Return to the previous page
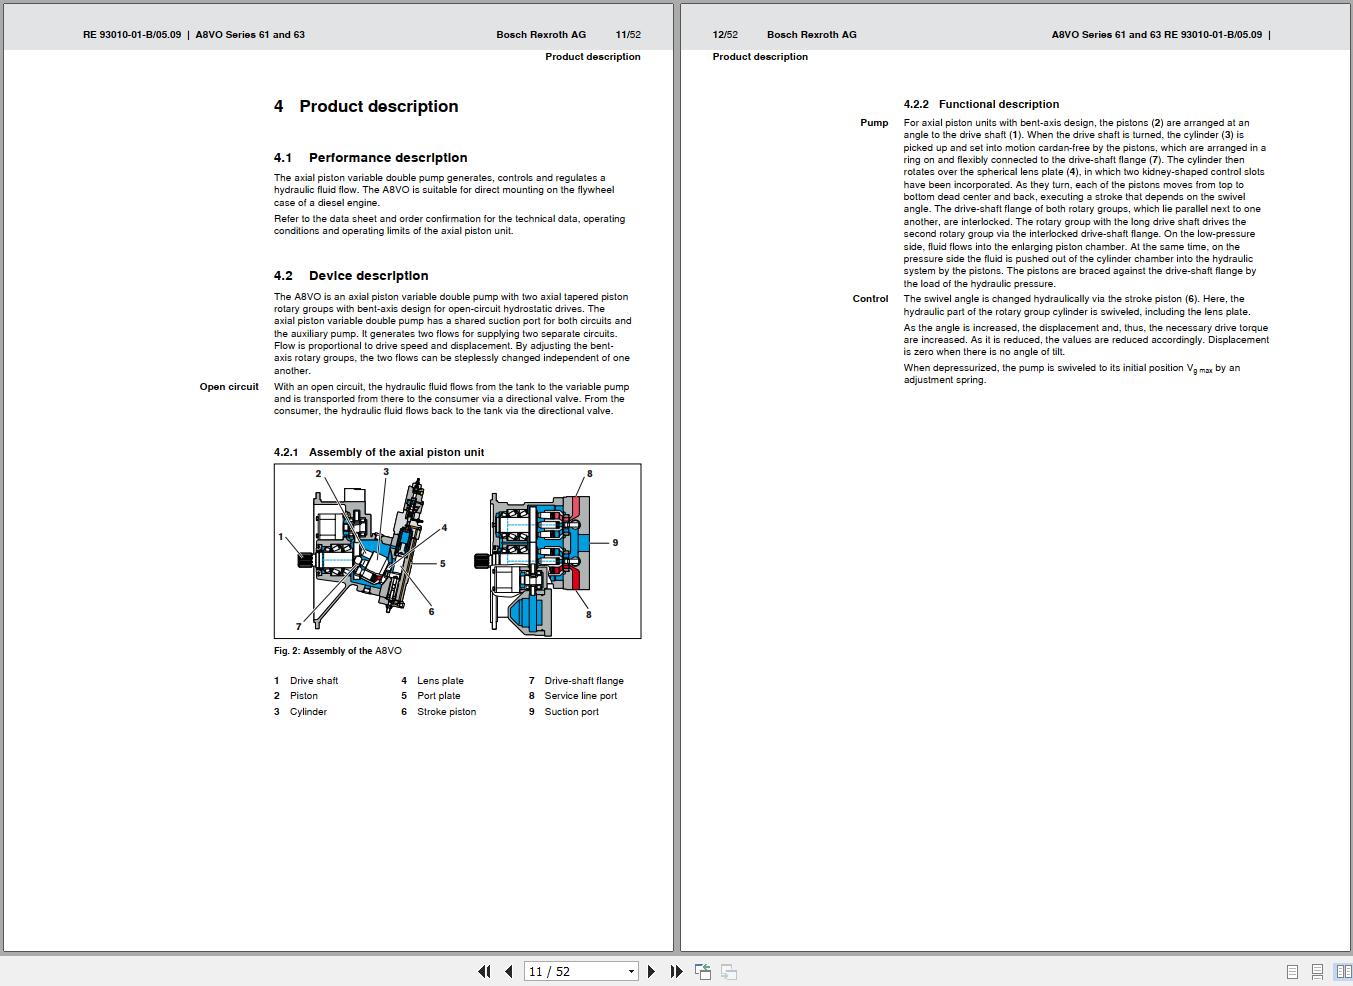This screenshot has width=1353, height=986. click(509, 971)
